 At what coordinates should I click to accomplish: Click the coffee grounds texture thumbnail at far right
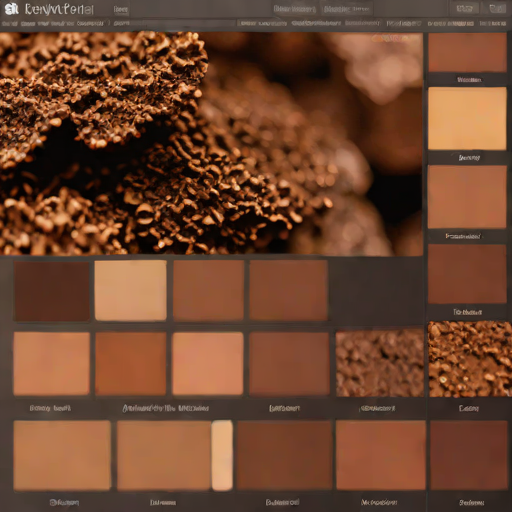pos(470,359)
